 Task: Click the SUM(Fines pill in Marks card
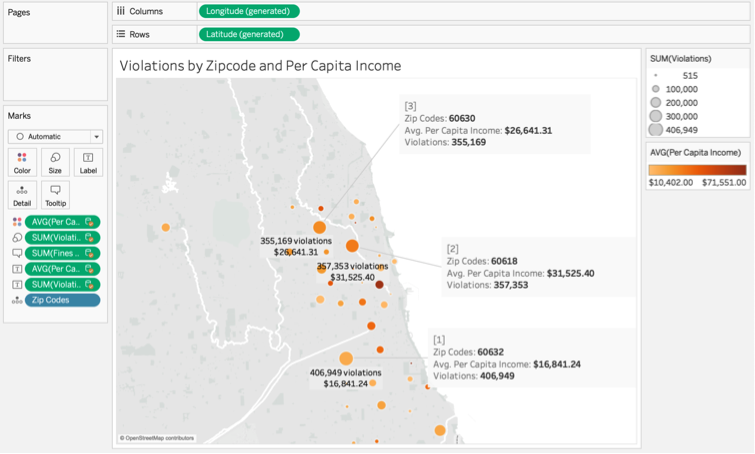63,254
